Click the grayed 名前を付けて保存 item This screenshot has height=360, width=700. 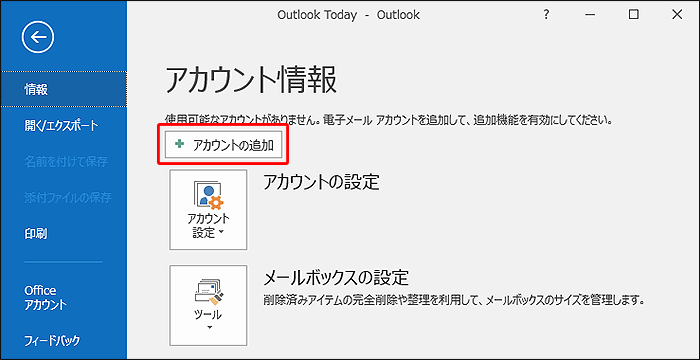pyautogui.click(x=66, y=161)
